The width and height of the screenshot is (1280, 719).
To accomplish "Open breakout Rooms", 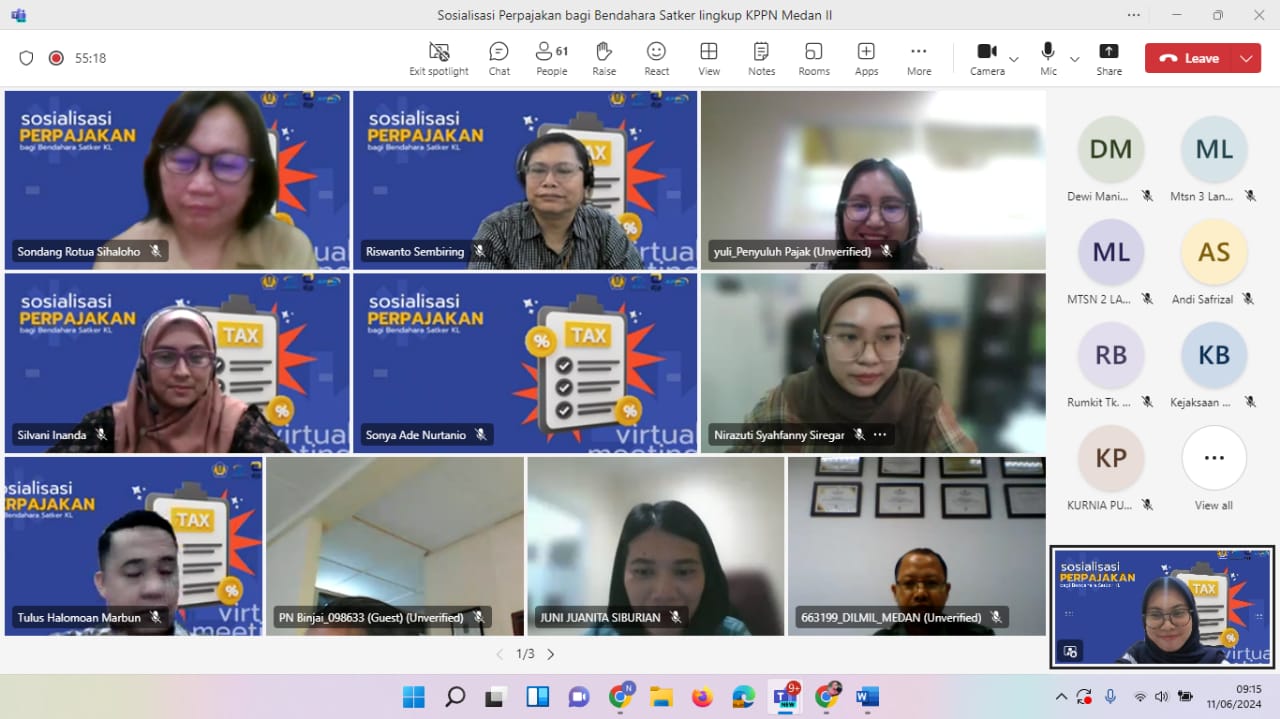I will click(x=814, y=58).
